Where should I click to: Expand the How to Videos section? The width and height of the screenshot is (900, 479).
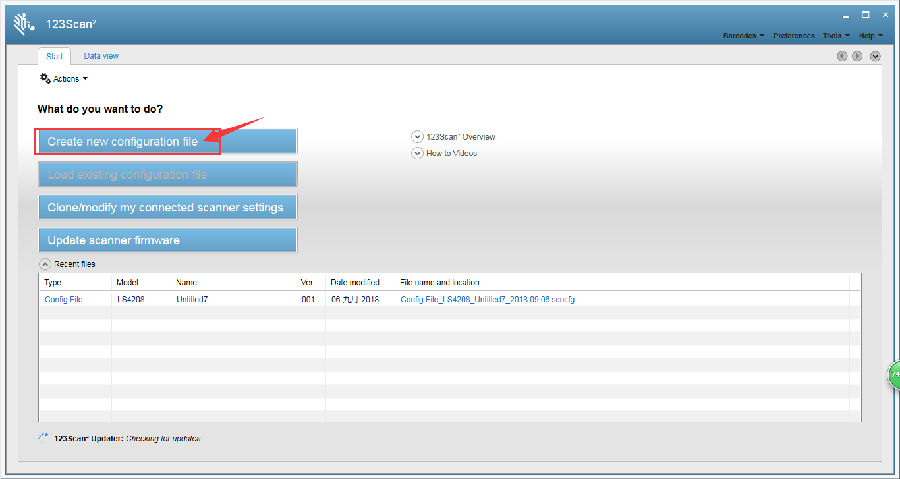click(417, 153)
